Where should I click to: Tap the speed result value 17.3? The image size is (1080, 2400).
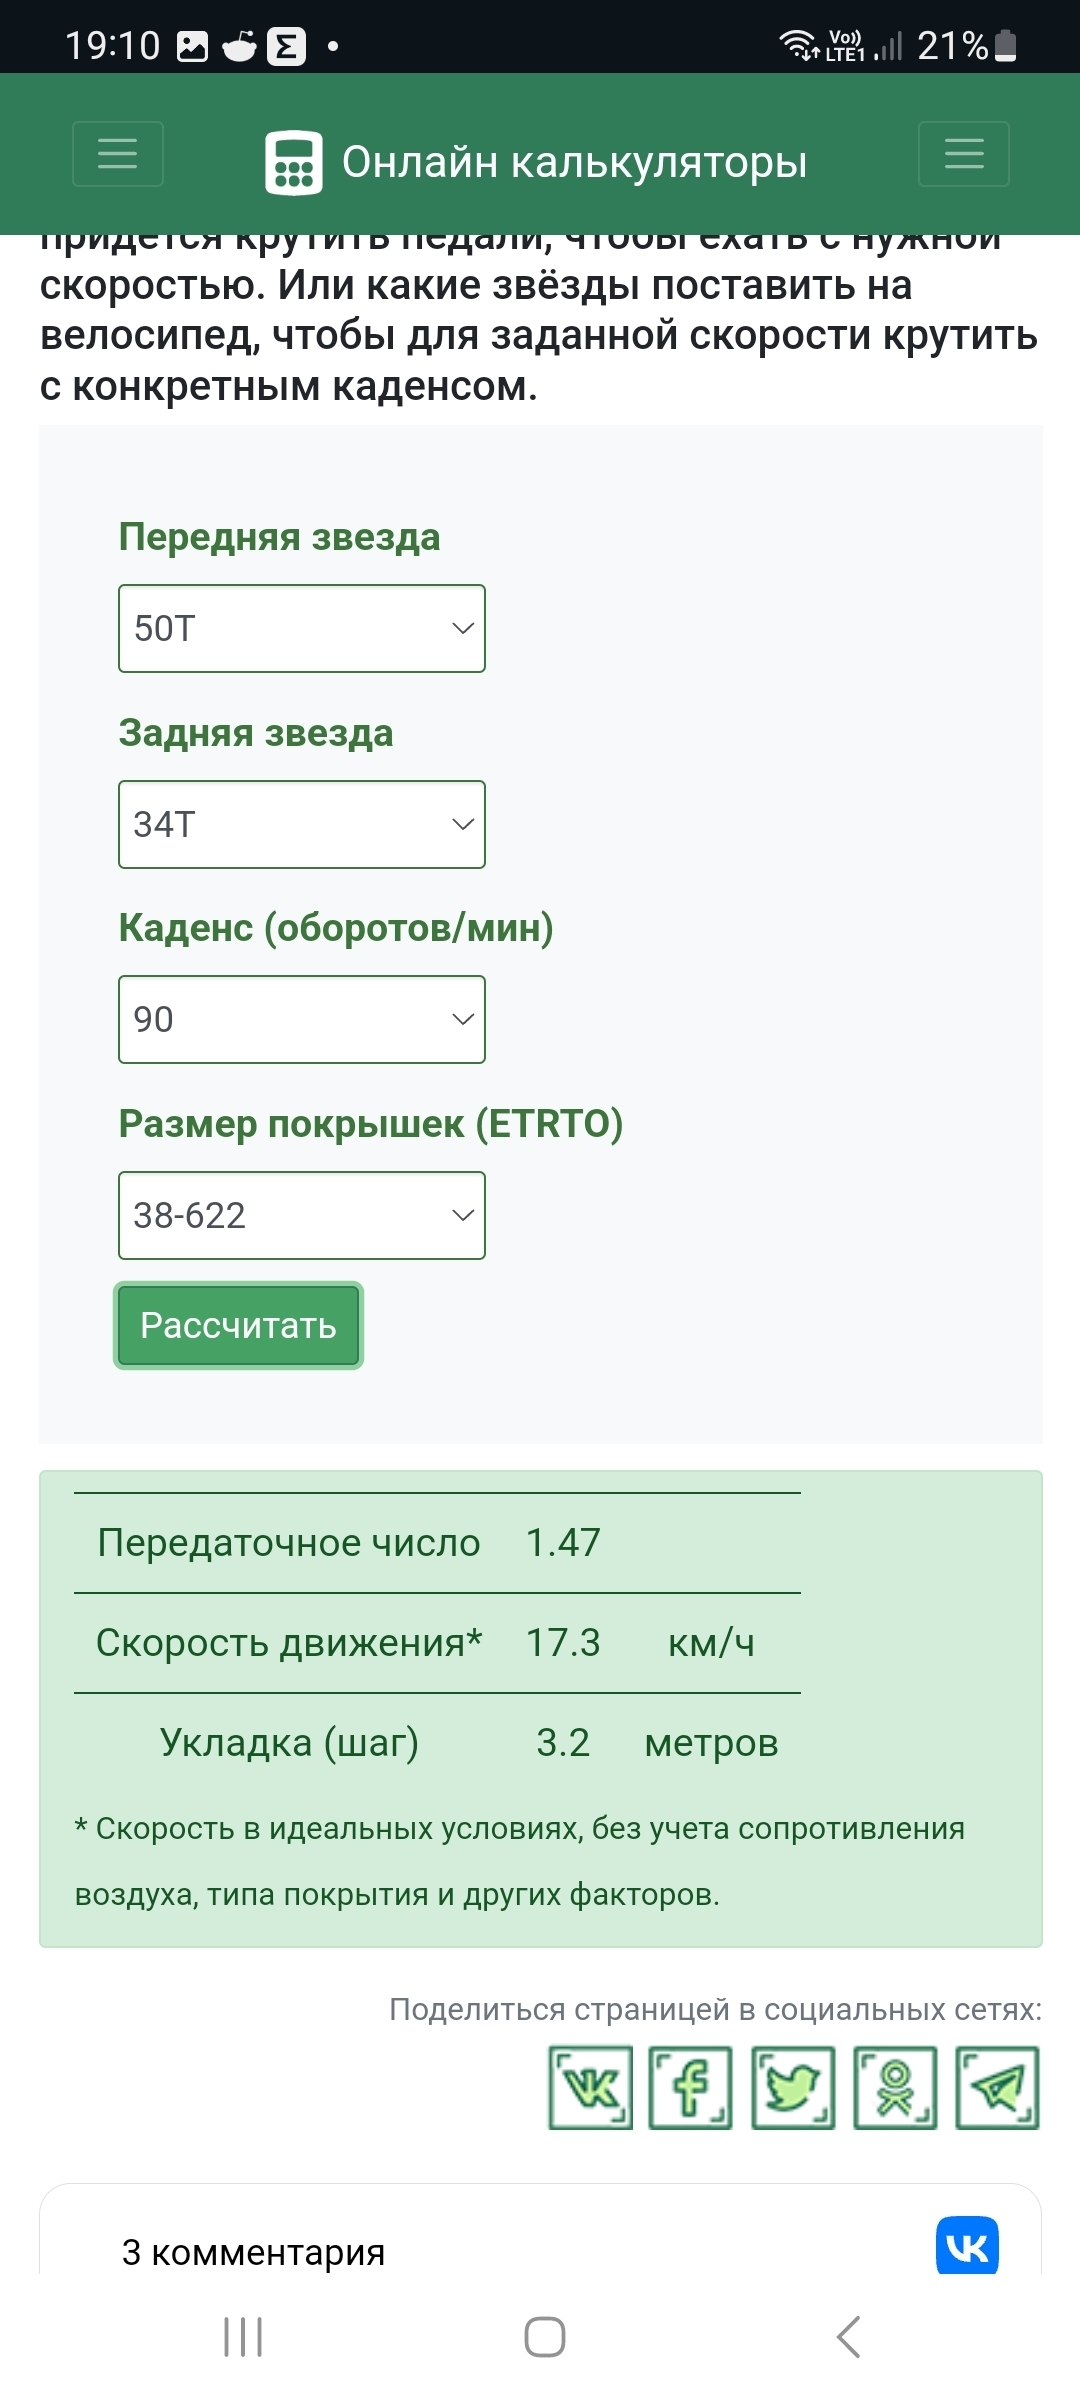coord(563,1643)
